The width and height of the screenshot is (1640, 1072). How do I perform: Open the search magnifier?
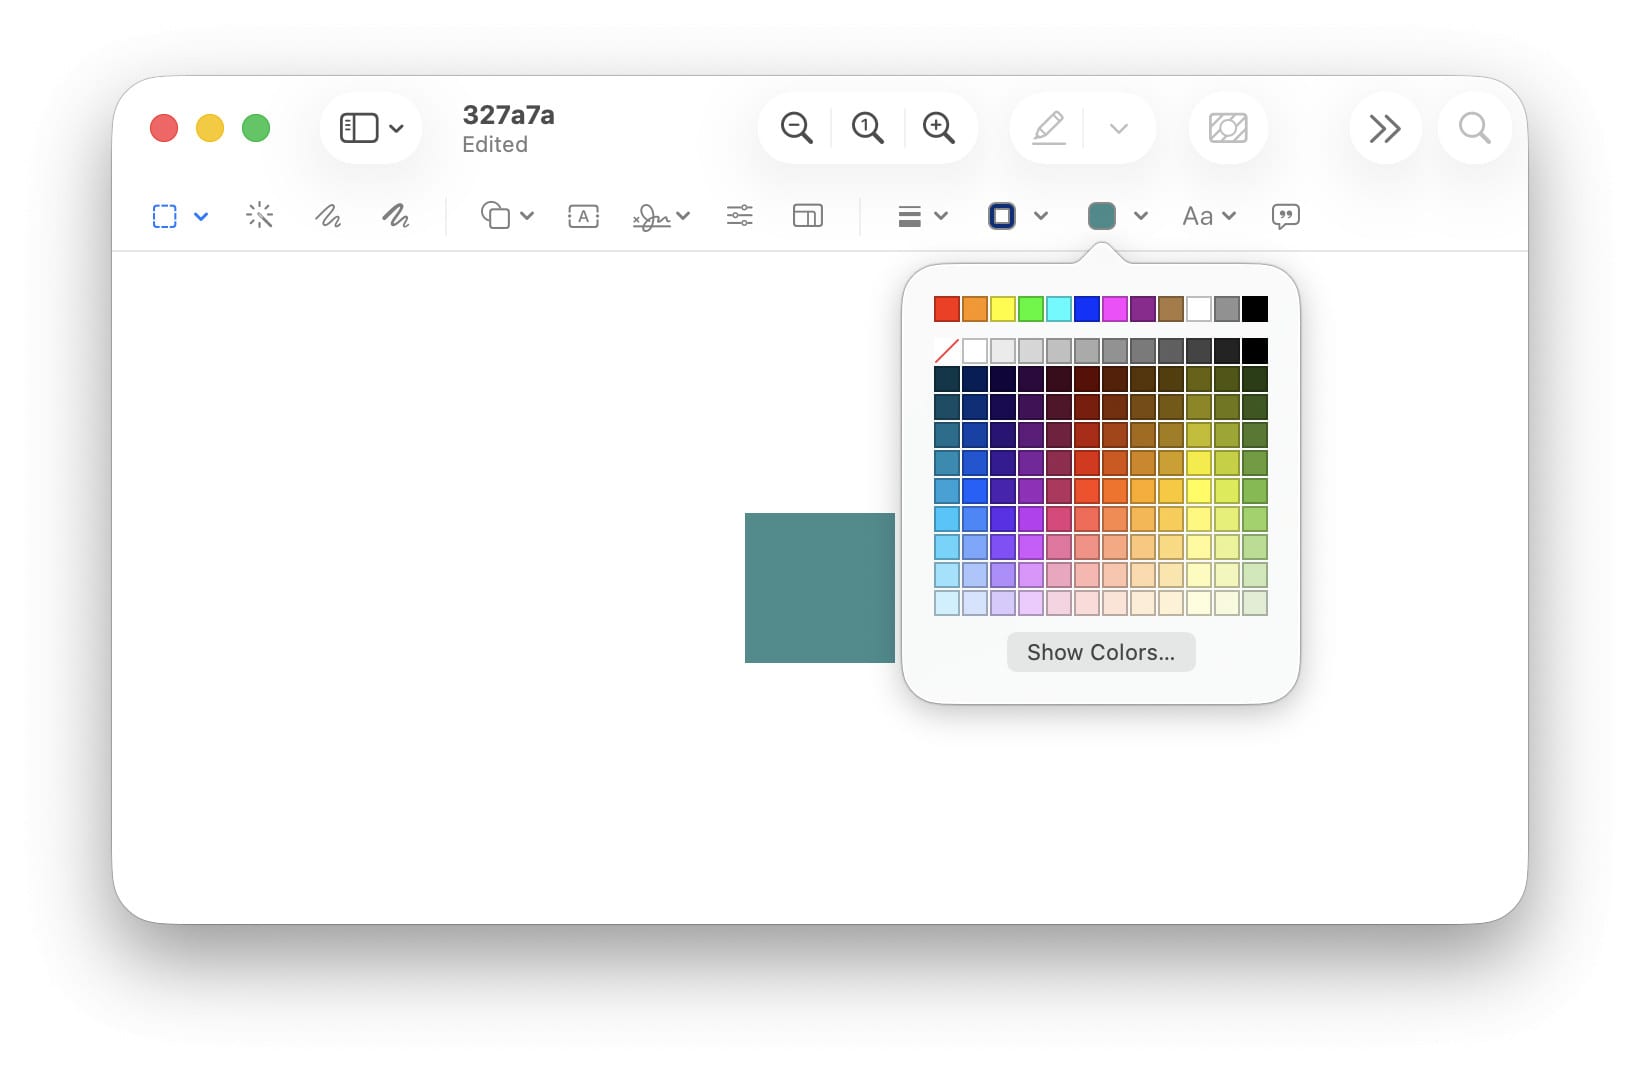pyautogui.click(x=1474, y=128)
